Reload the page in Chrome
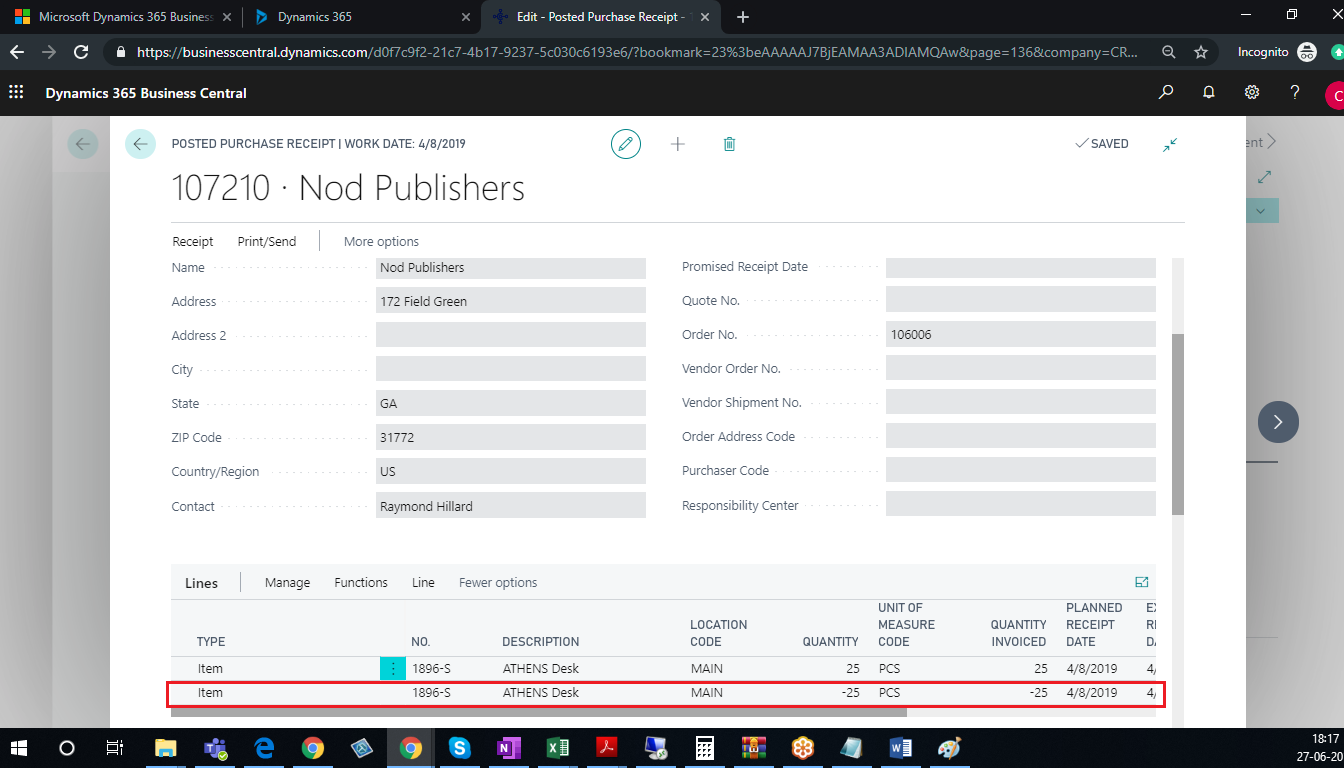 click(83, 52)
